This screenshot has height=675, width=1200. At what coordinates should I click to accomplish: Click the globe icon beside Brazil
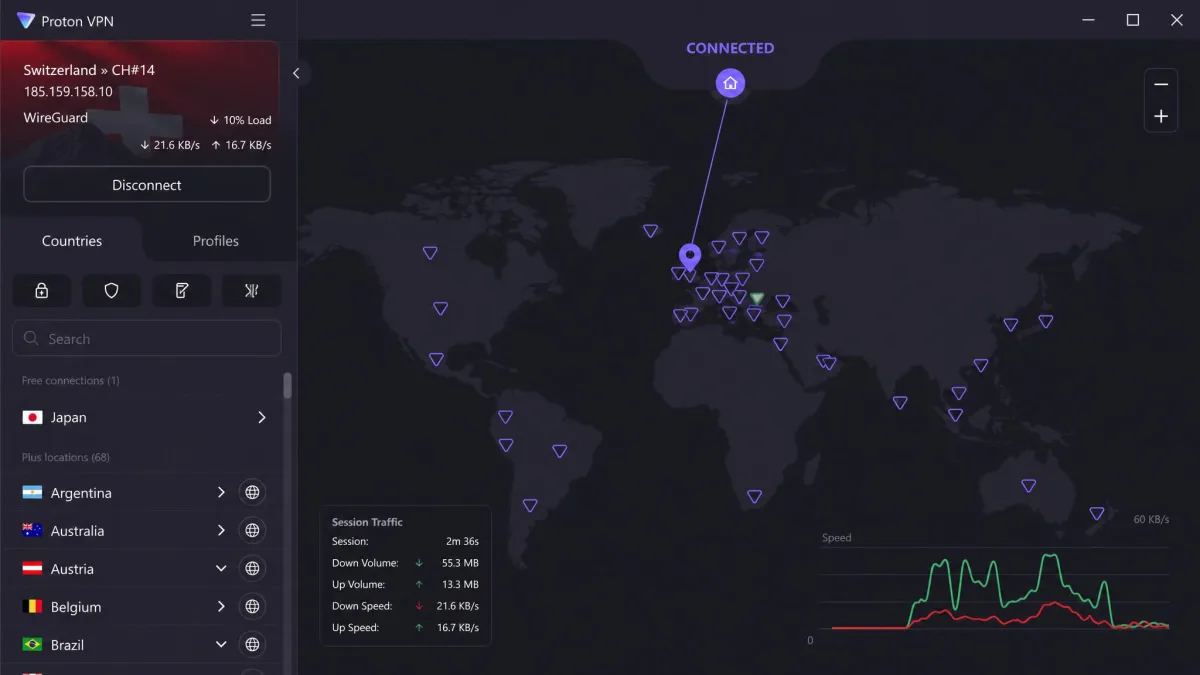click(x=252, y=645)
